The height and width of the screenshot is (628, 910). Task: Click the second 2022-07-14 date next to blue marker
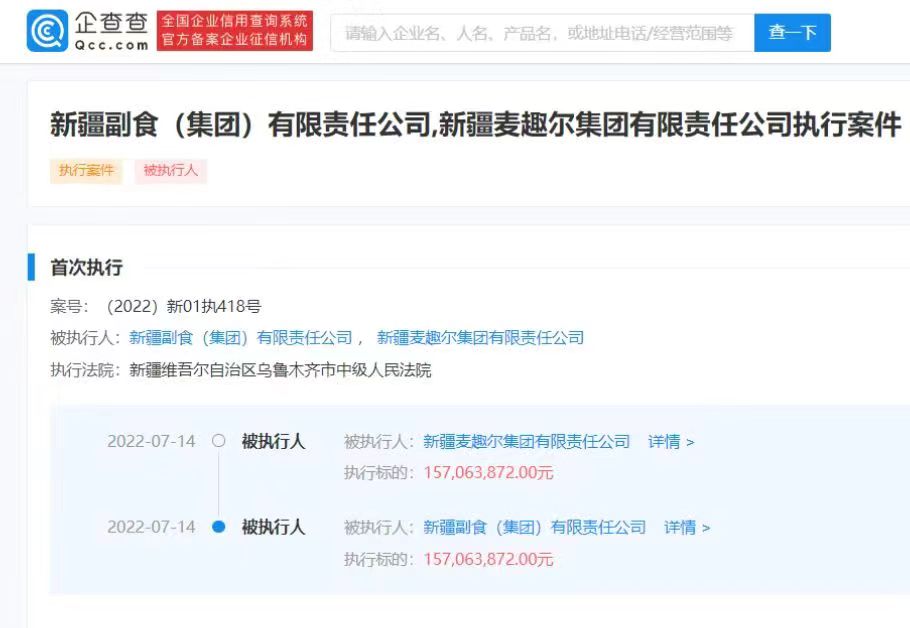151,527
